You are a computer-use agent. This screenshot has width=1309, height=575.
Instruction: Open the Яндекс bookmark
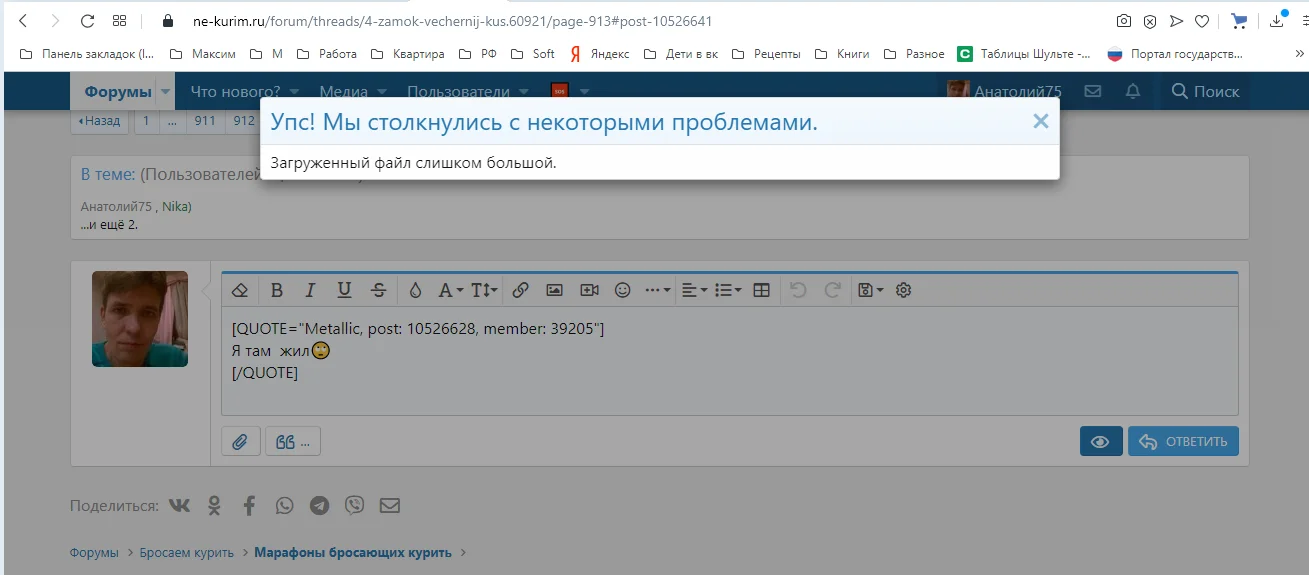600,54
